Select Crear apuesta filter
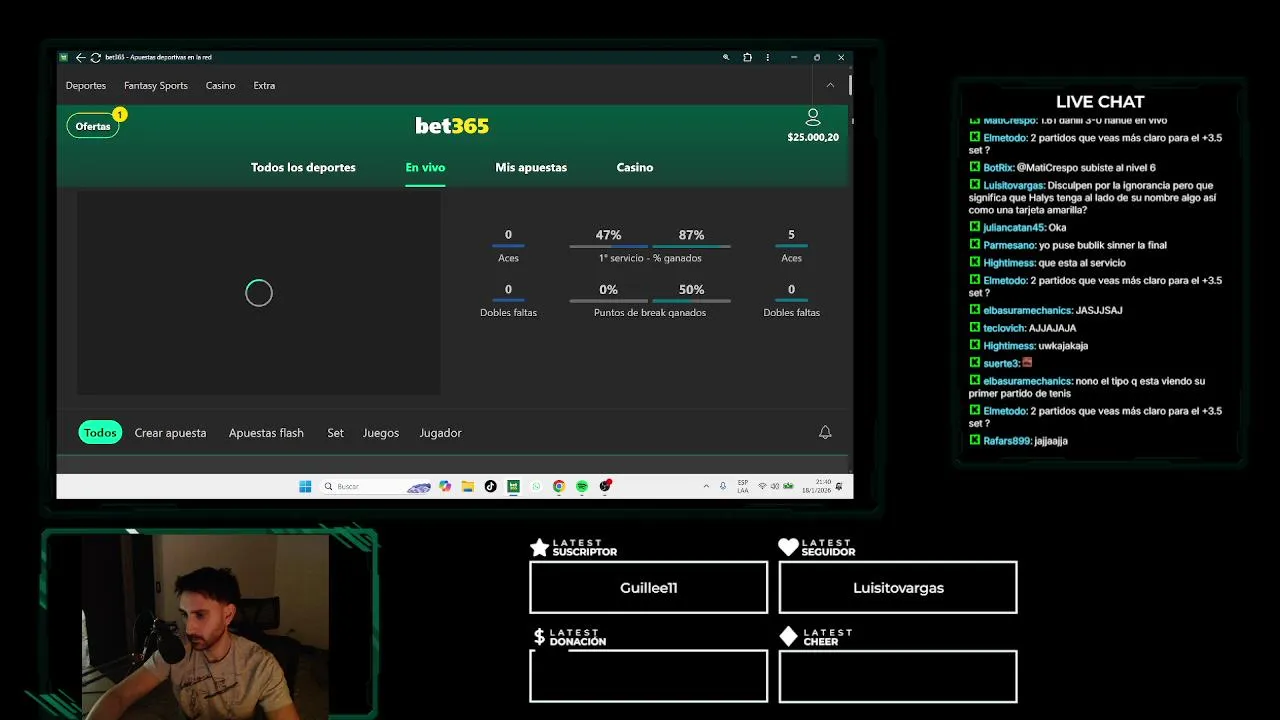 pyautogui.click(x=170, y=433)
